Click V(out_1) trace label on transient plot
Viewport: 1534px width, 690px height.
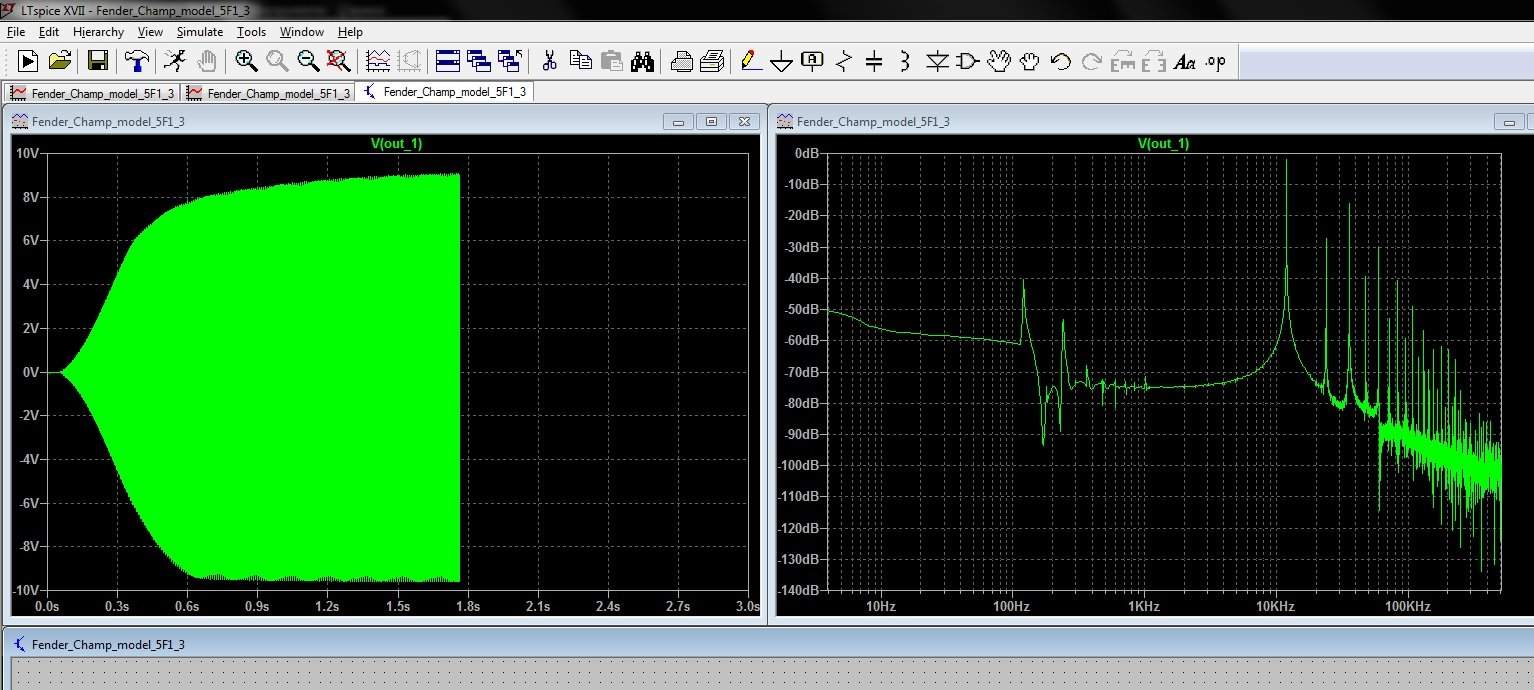(x=397, y=143)
